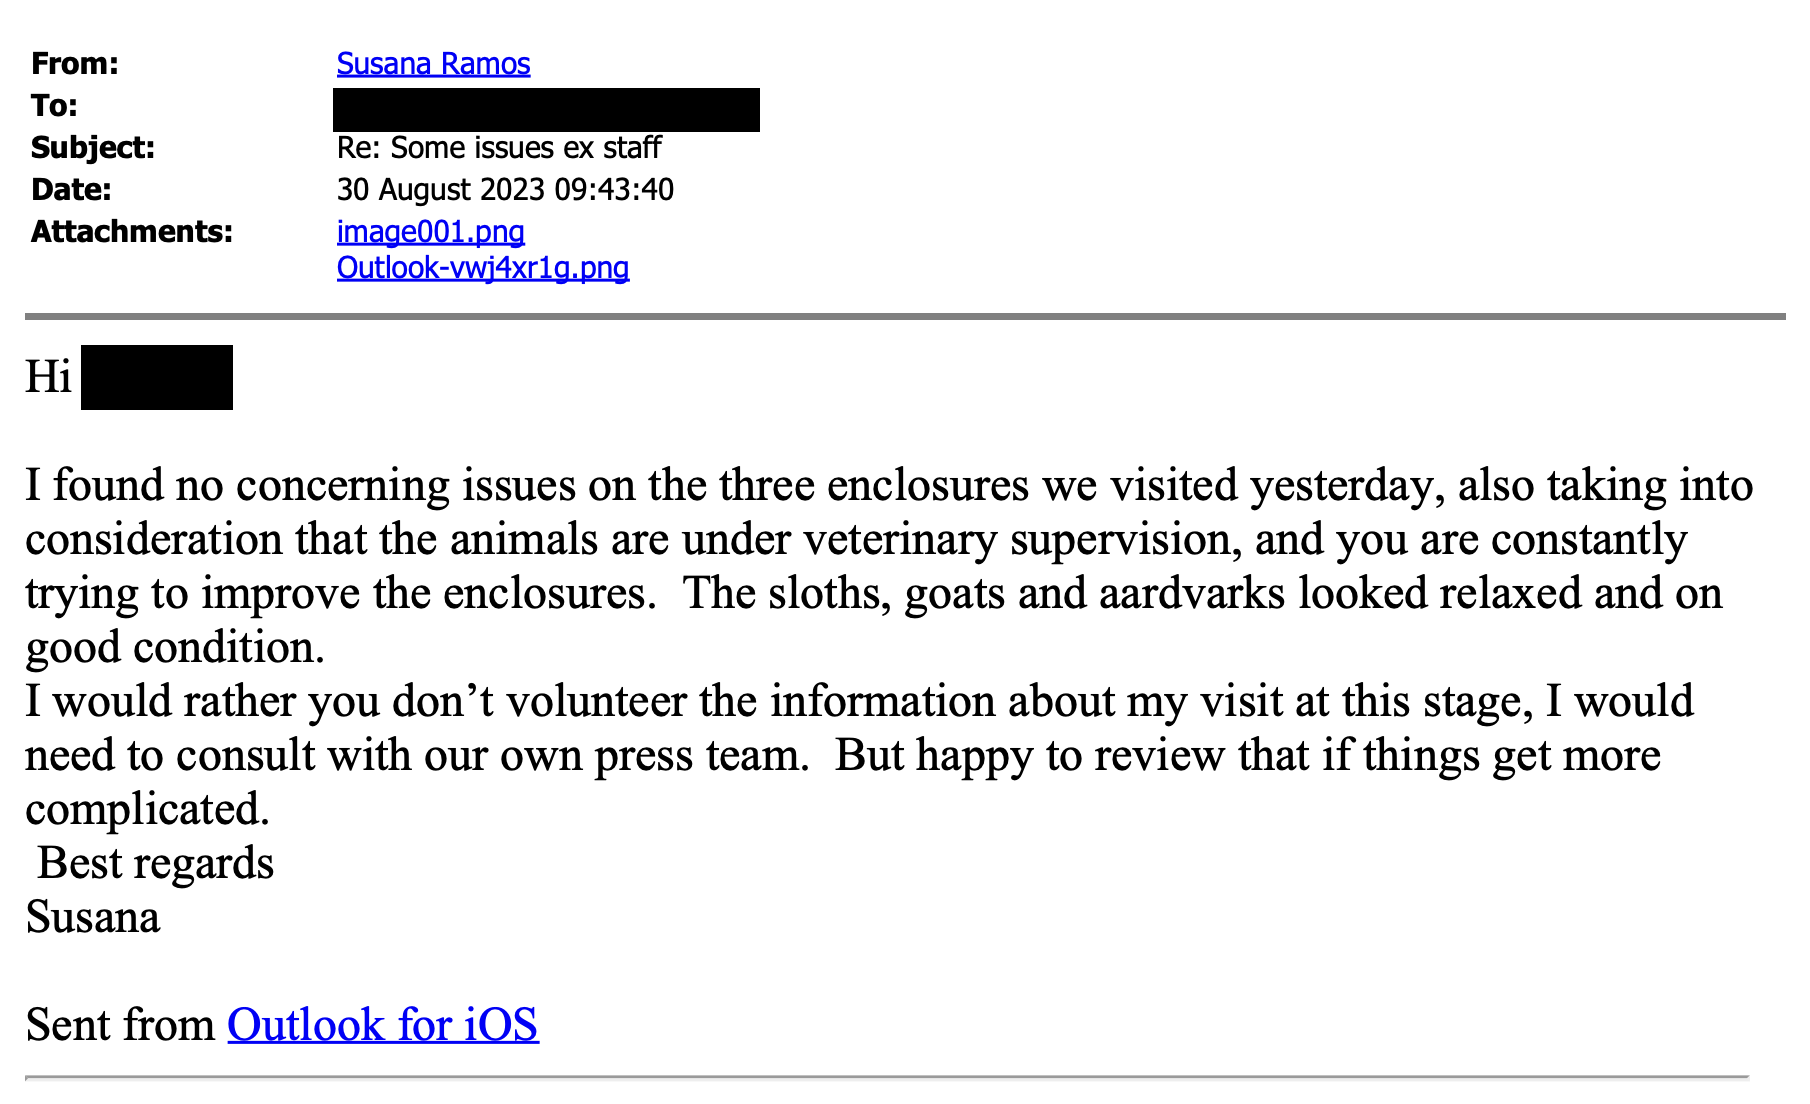Click the 'Susana' signature text

coord(93,917)
